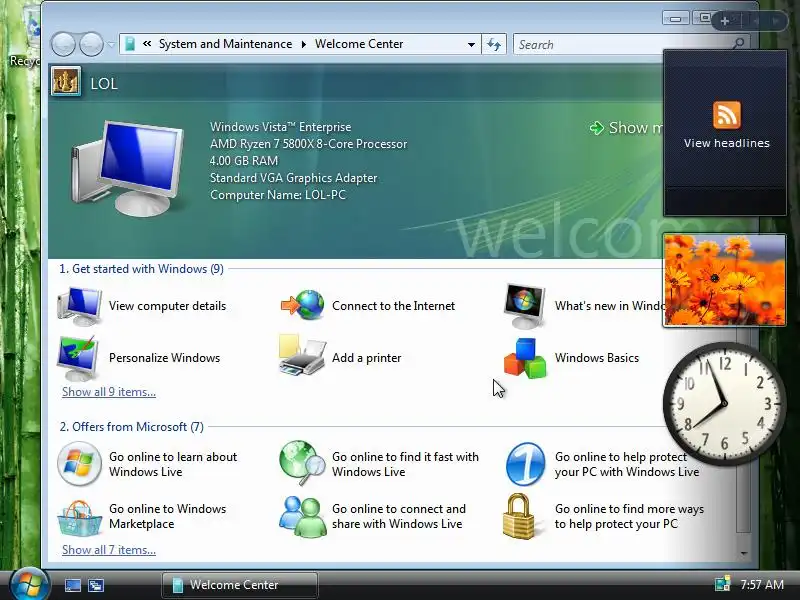Click in the Search input field
This screenshot has height=600, width=800.
click(x=622, y=44)
